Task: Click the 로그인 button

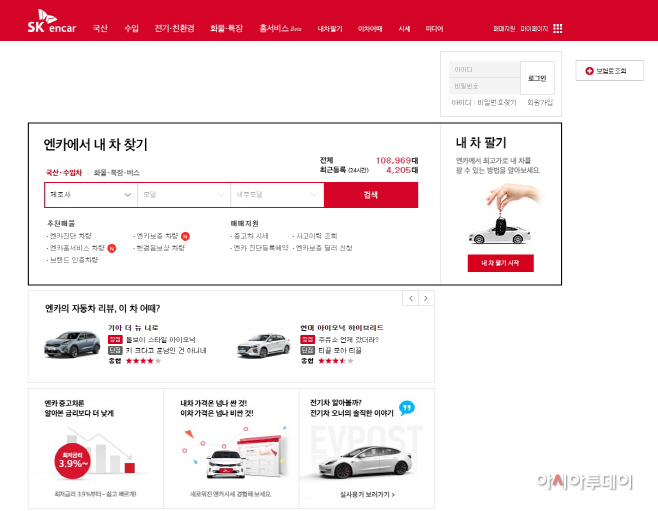Action: pyautogui.click(x=537, y=78)
